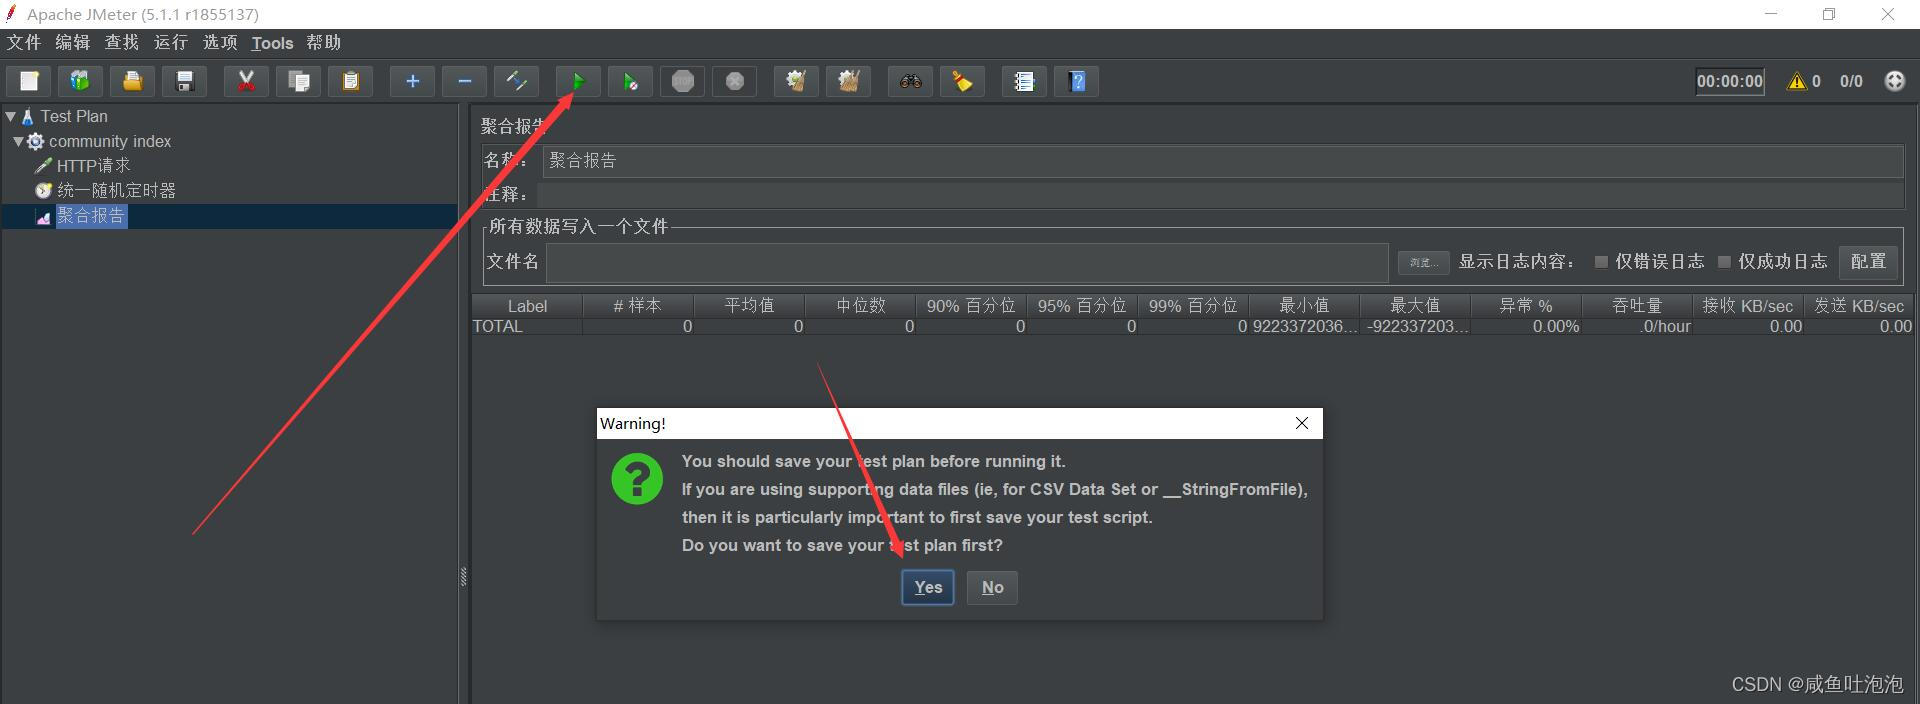Viewport: 1920px width, 704px height.
Task: Select the Test Plan tree item
Action: [x=74, y=116]
